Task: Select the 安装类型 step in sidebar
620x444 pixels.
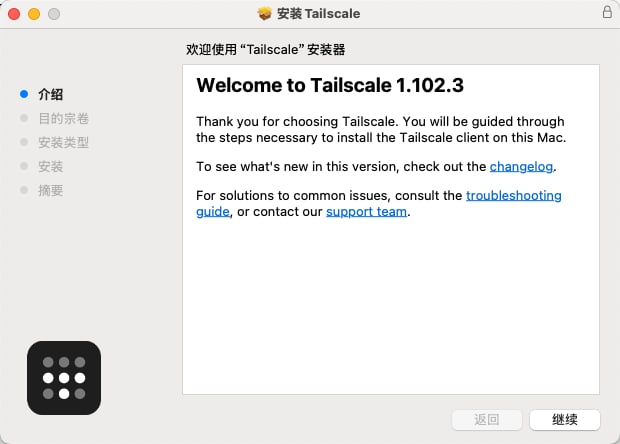Action: pyautogui.click(x=63, y=142)
